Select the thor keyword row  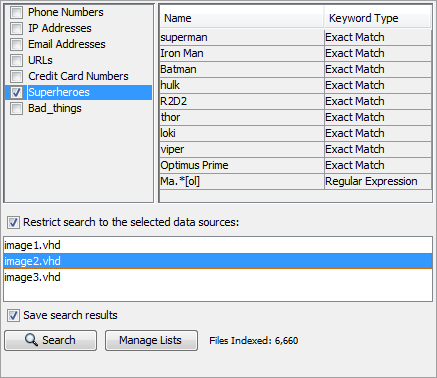[295, 117]
